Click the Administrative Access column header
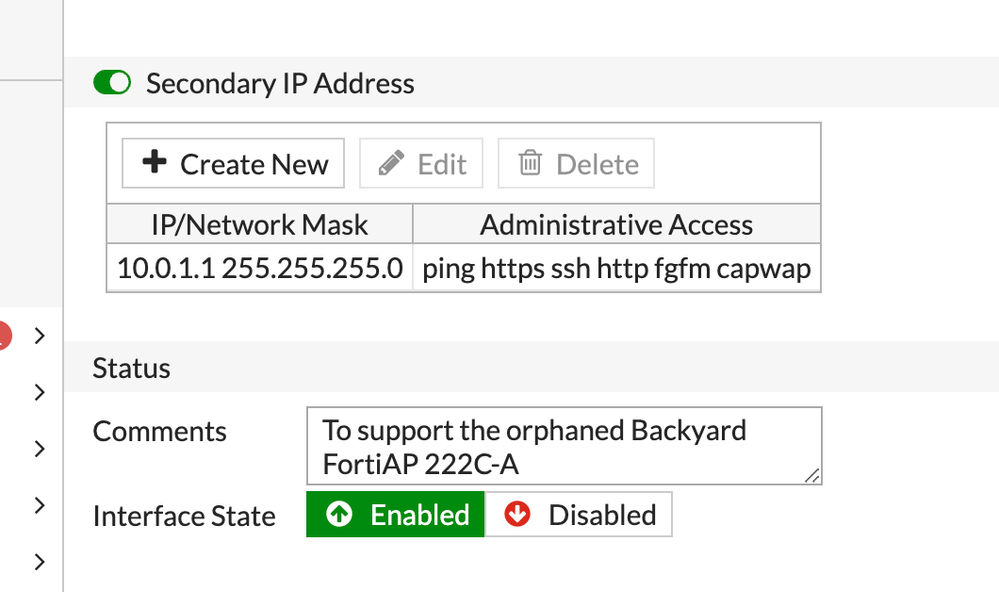Screen dimensions: 999x592 pos(616,224)
